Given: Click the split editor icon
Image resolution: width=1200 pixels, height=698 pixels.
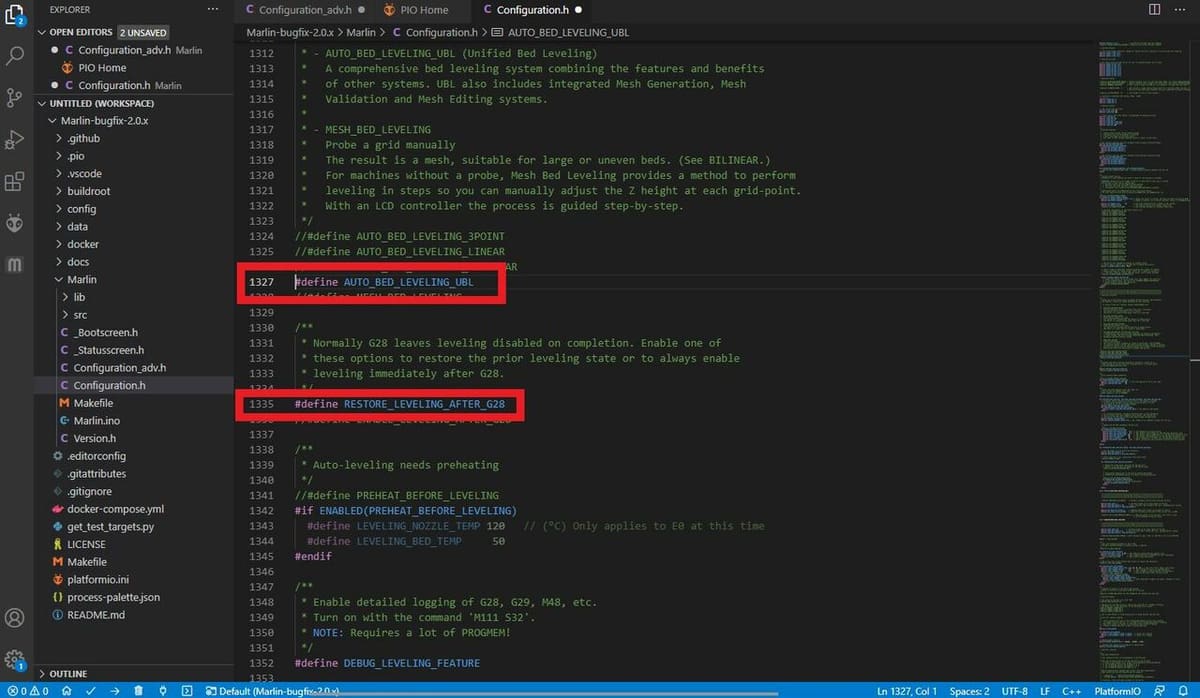Looking at the screenshot, I should pyautogui.click(x=1154, y=10).
